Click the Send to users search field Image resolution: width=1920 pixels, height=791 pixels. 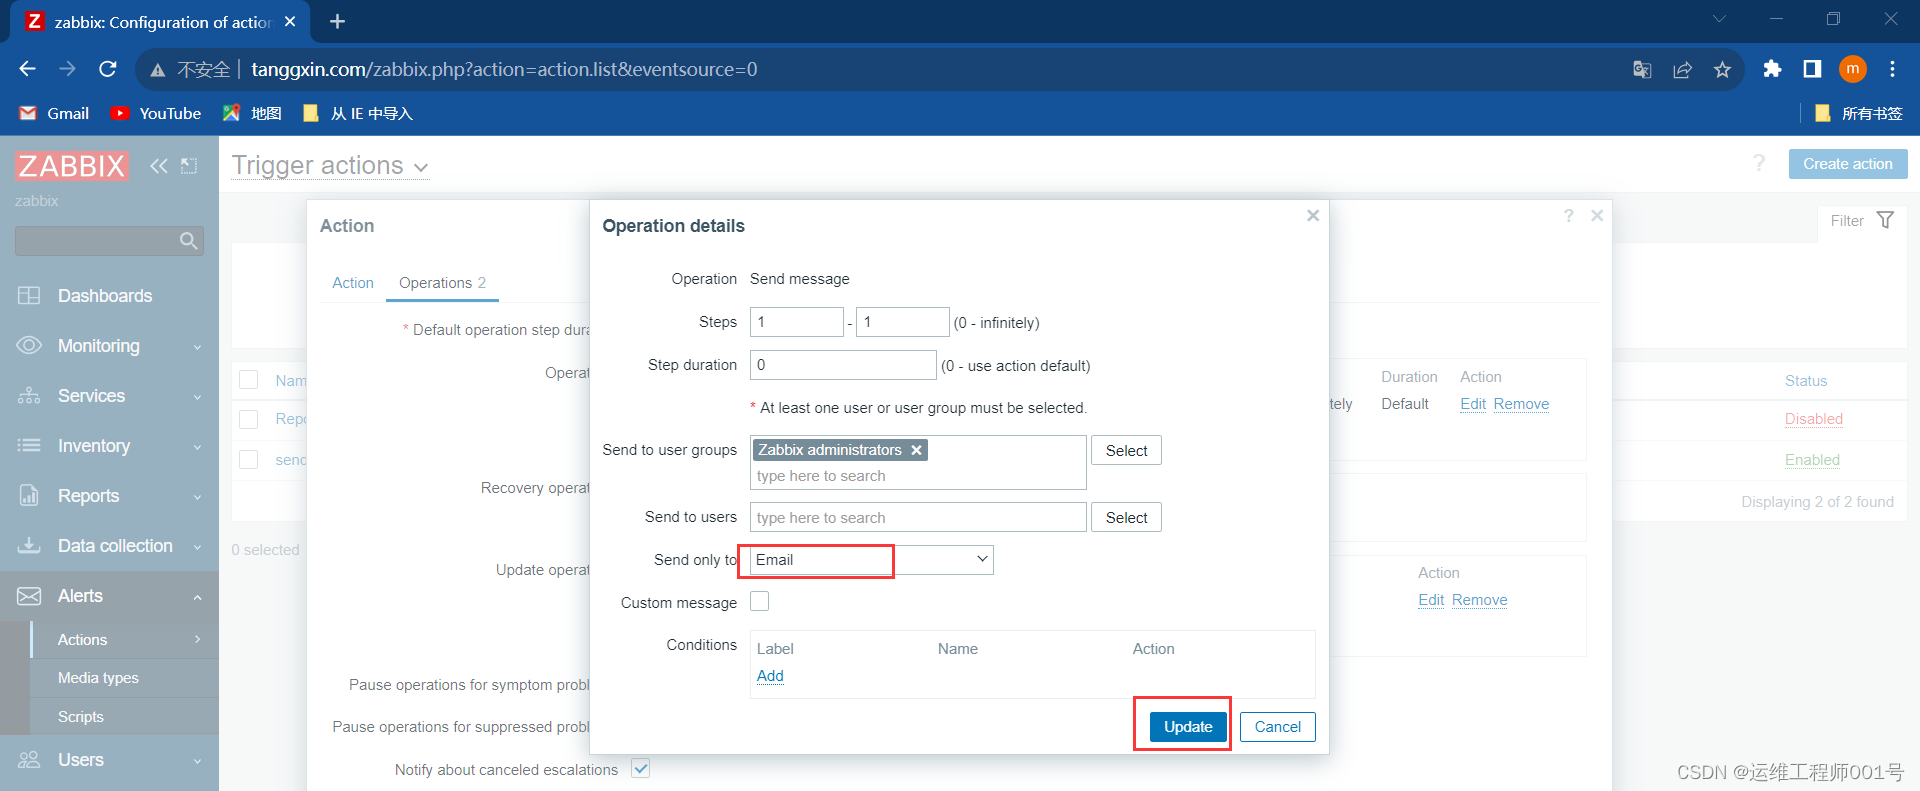[918, 517]
